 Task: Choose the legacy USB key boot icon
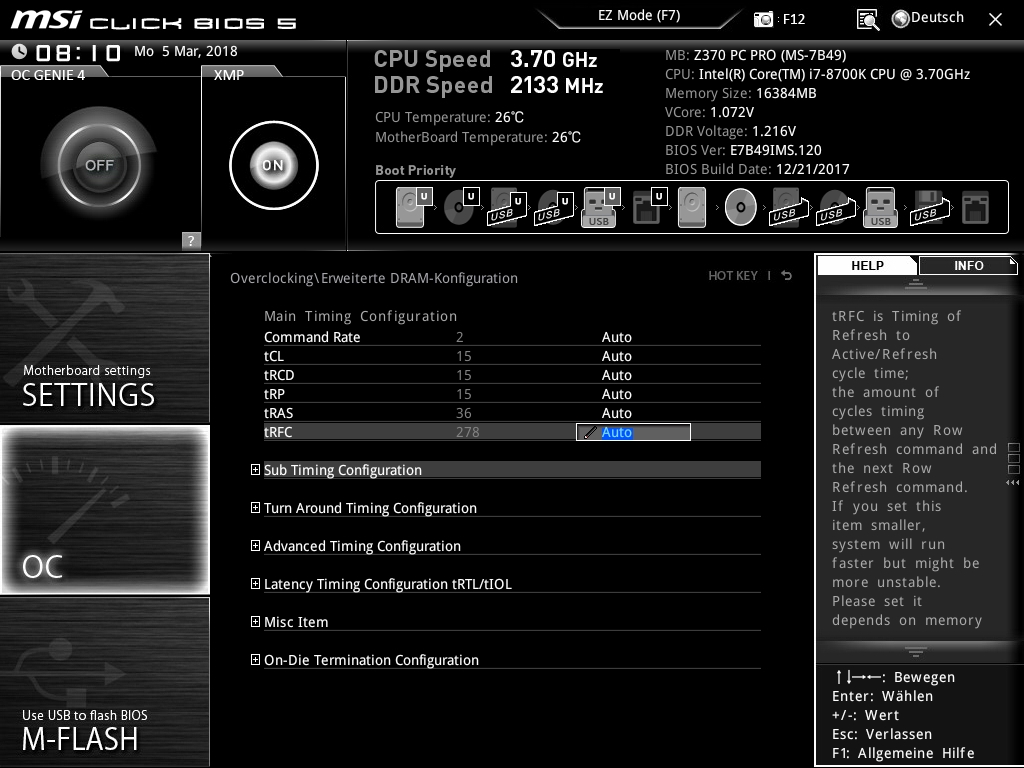point(880,208)
